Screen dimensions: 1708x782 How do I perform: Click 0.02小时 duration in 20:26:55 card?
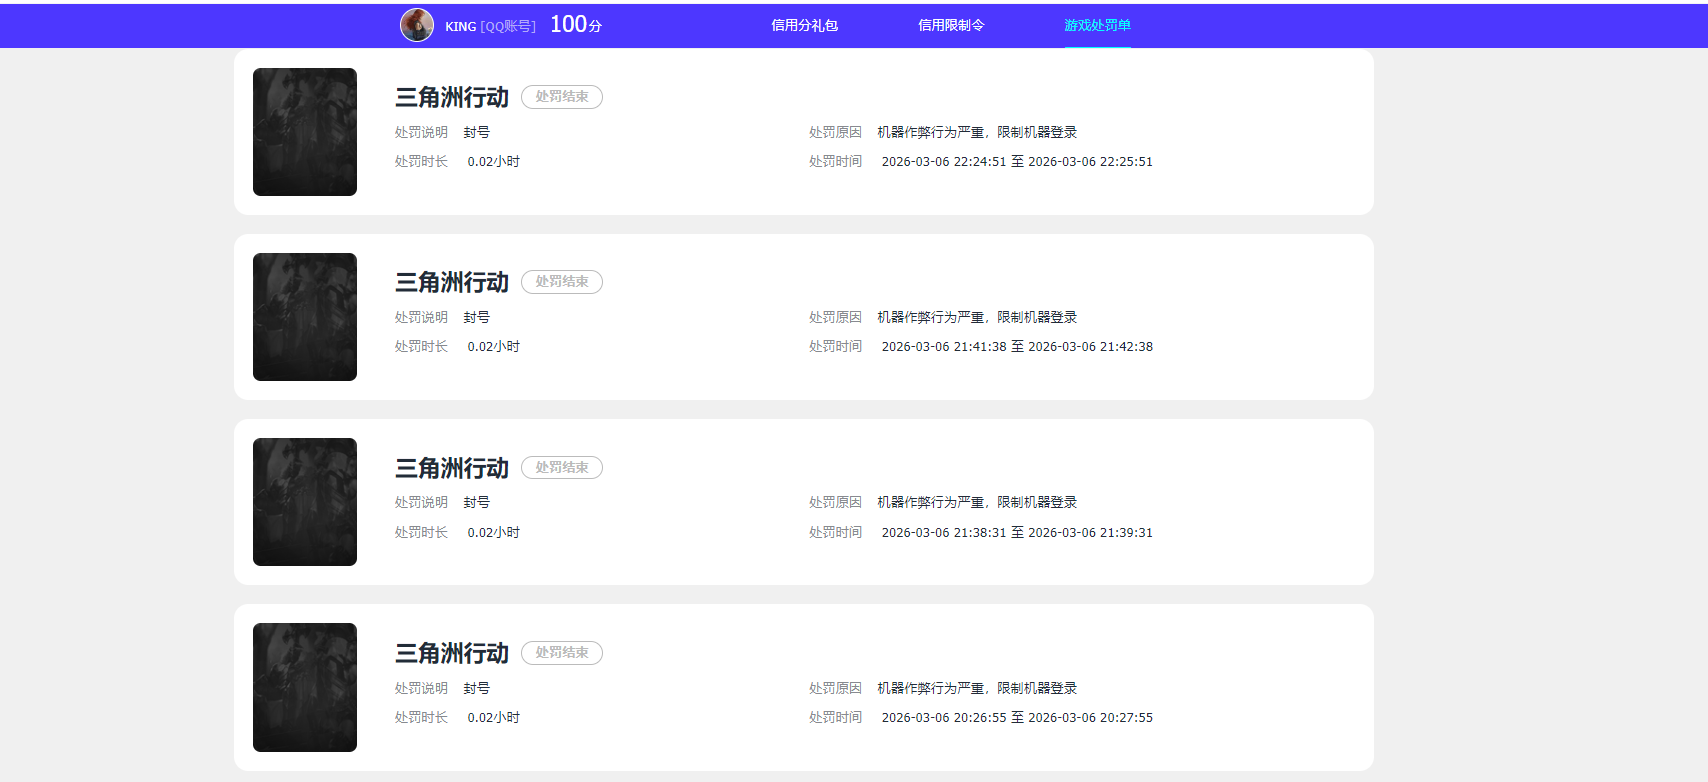(494, 717)
